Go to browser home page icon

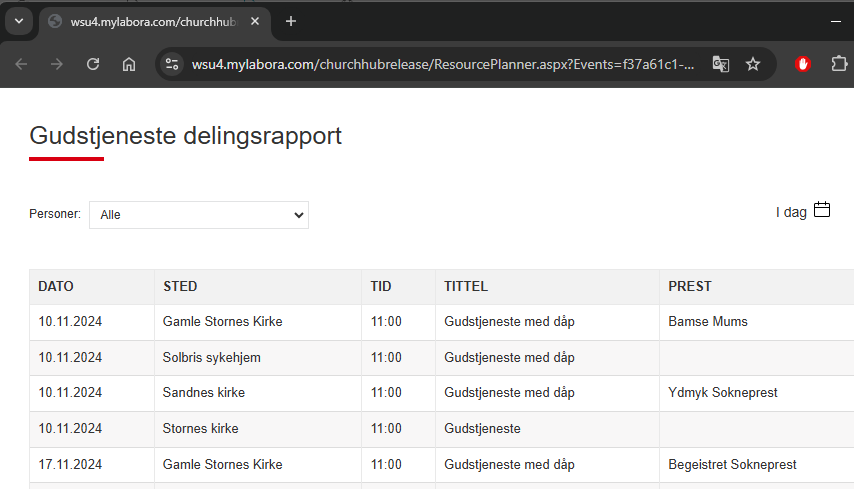(x=129, y=64)
